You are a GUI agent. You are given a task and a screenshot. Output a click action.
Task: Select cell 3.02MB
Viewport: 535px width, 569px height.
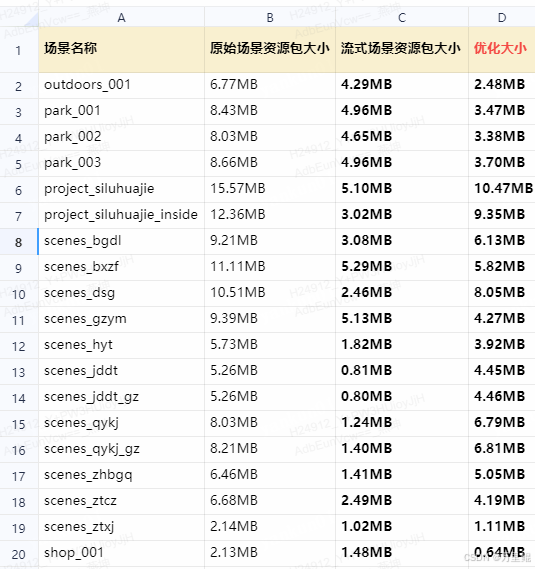click(x=402, y=216)
